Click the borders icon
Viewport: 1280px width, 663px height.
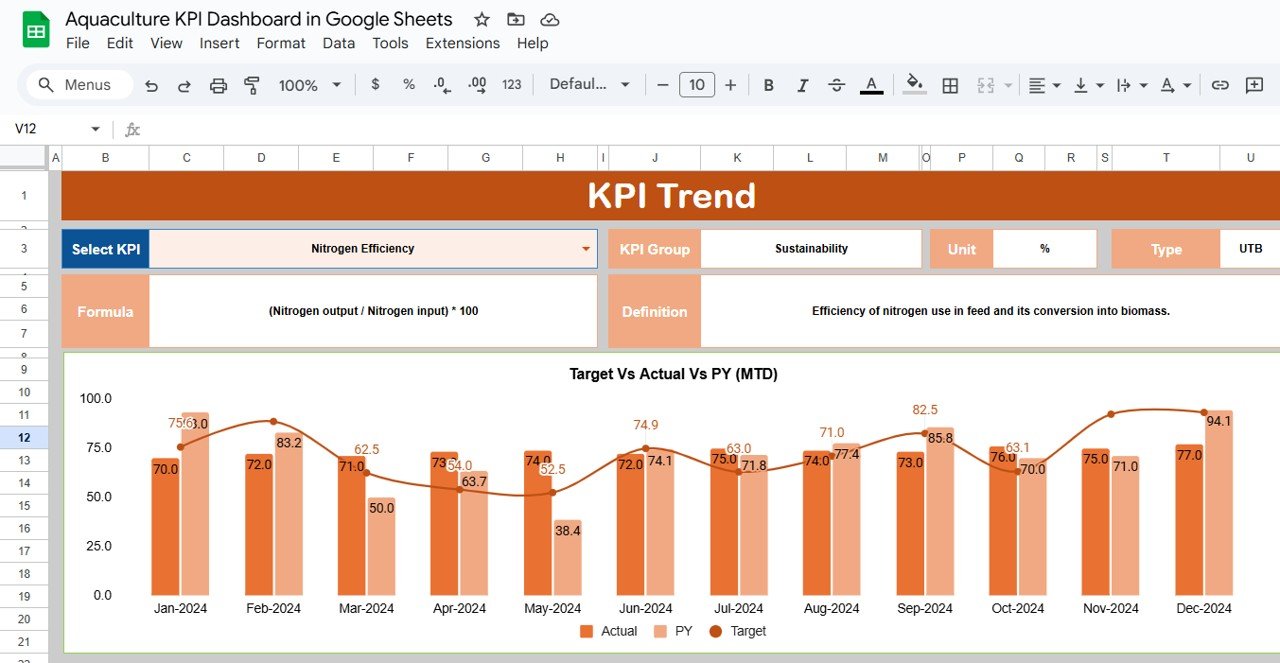tap(950, 85)
